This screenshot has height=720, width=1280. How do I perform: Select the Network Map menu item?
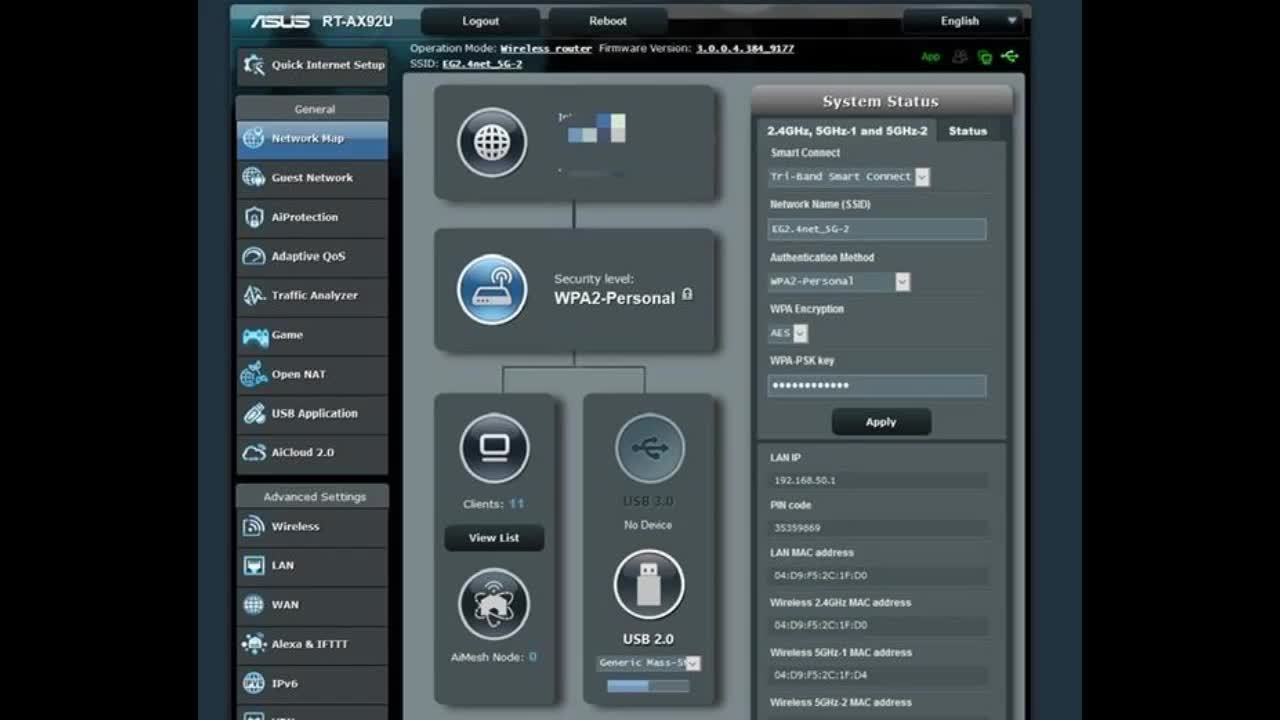point(312,139)
